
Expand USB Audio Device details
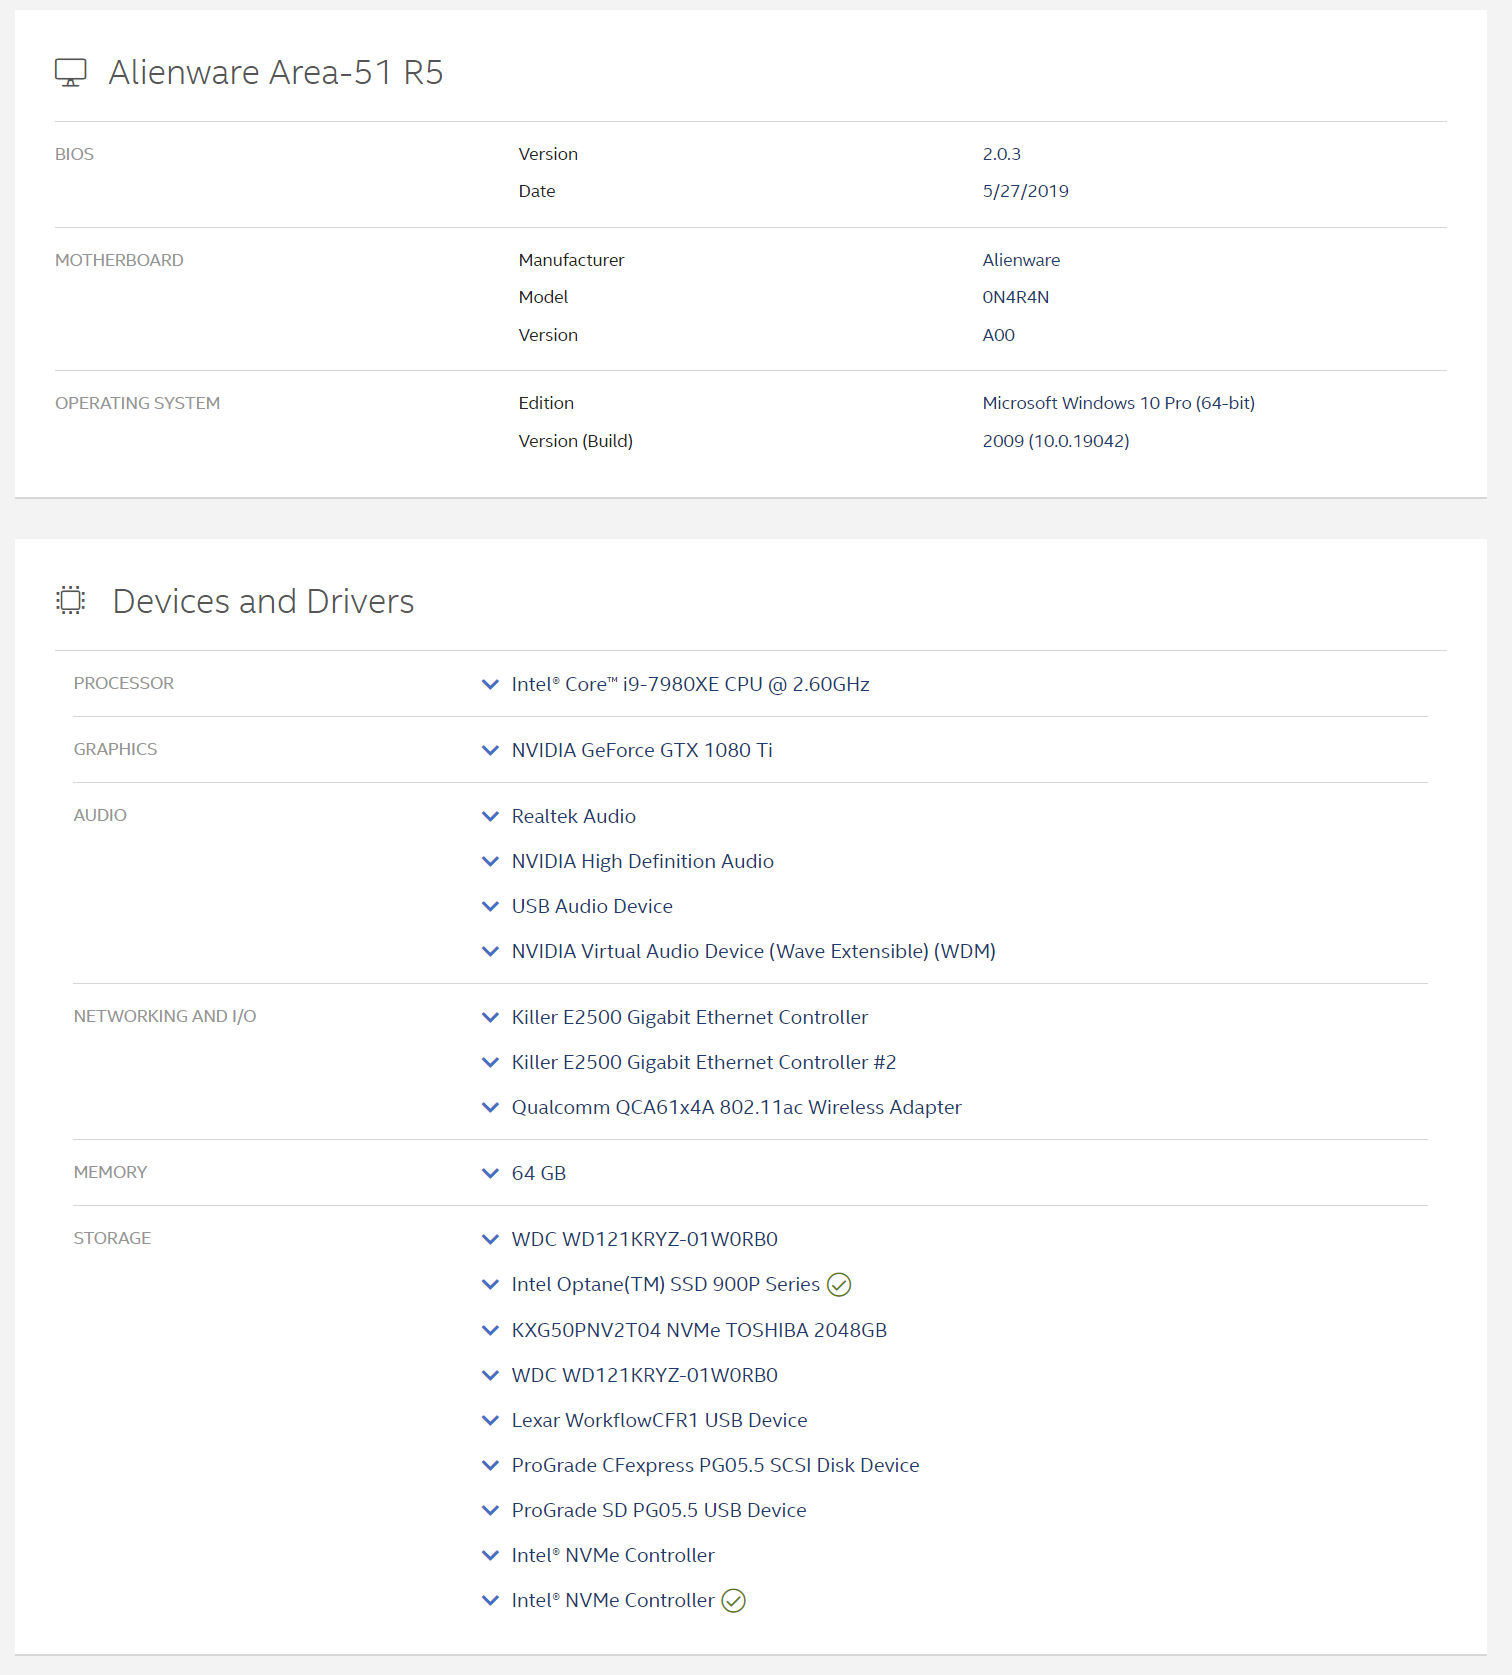click(490, 907)
